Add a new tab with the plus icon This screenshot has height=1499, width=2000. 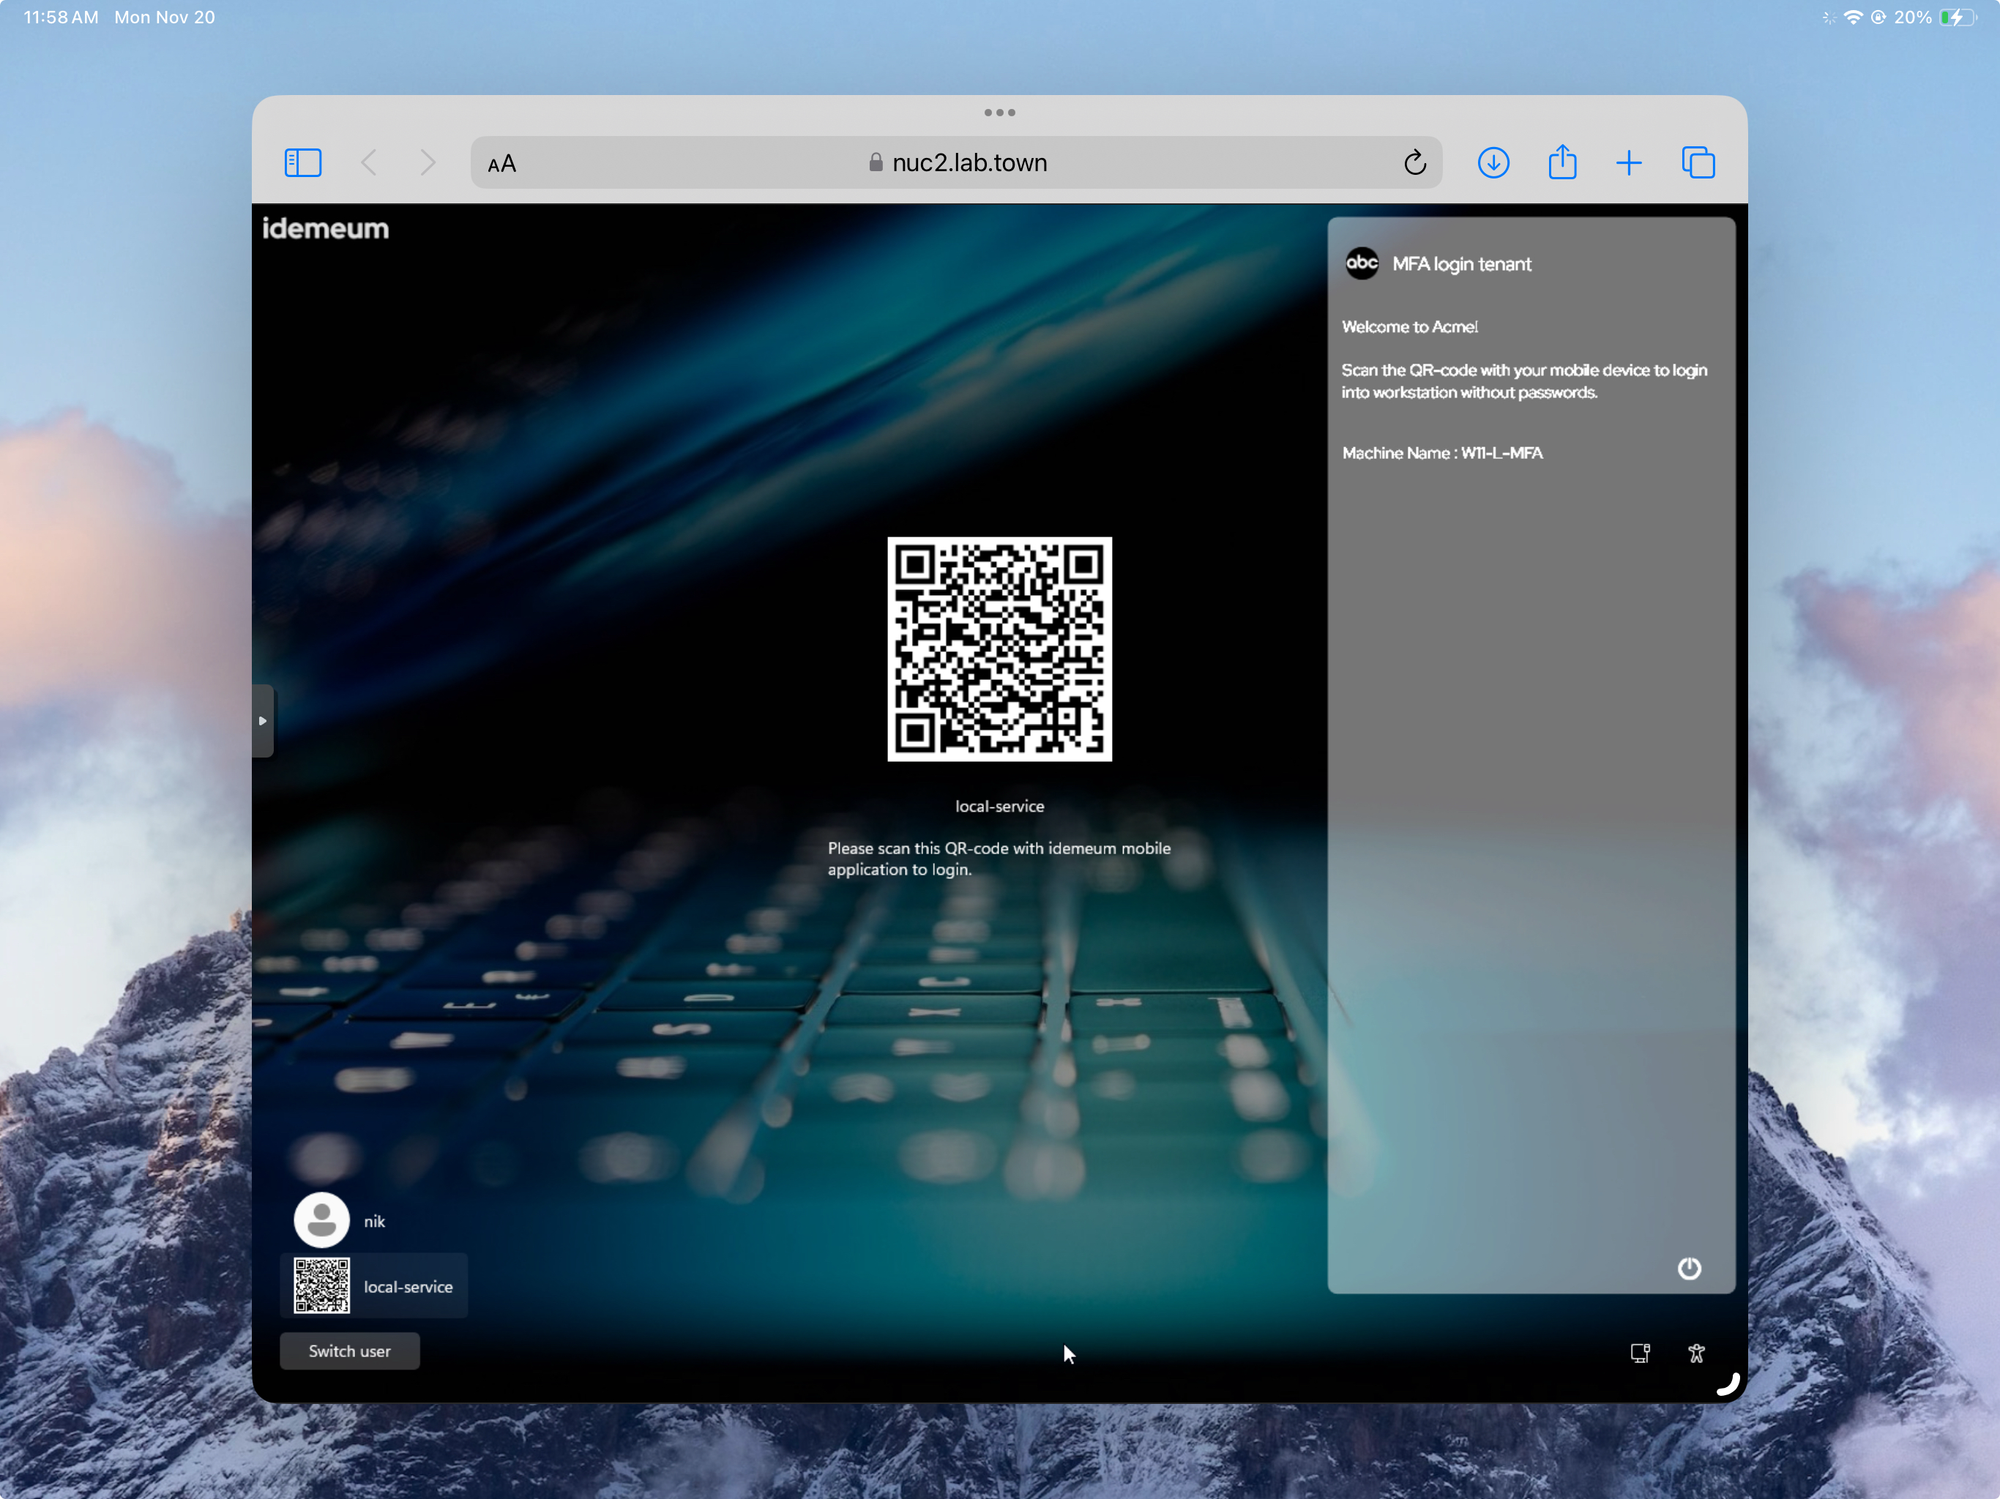click(1629, 162)
